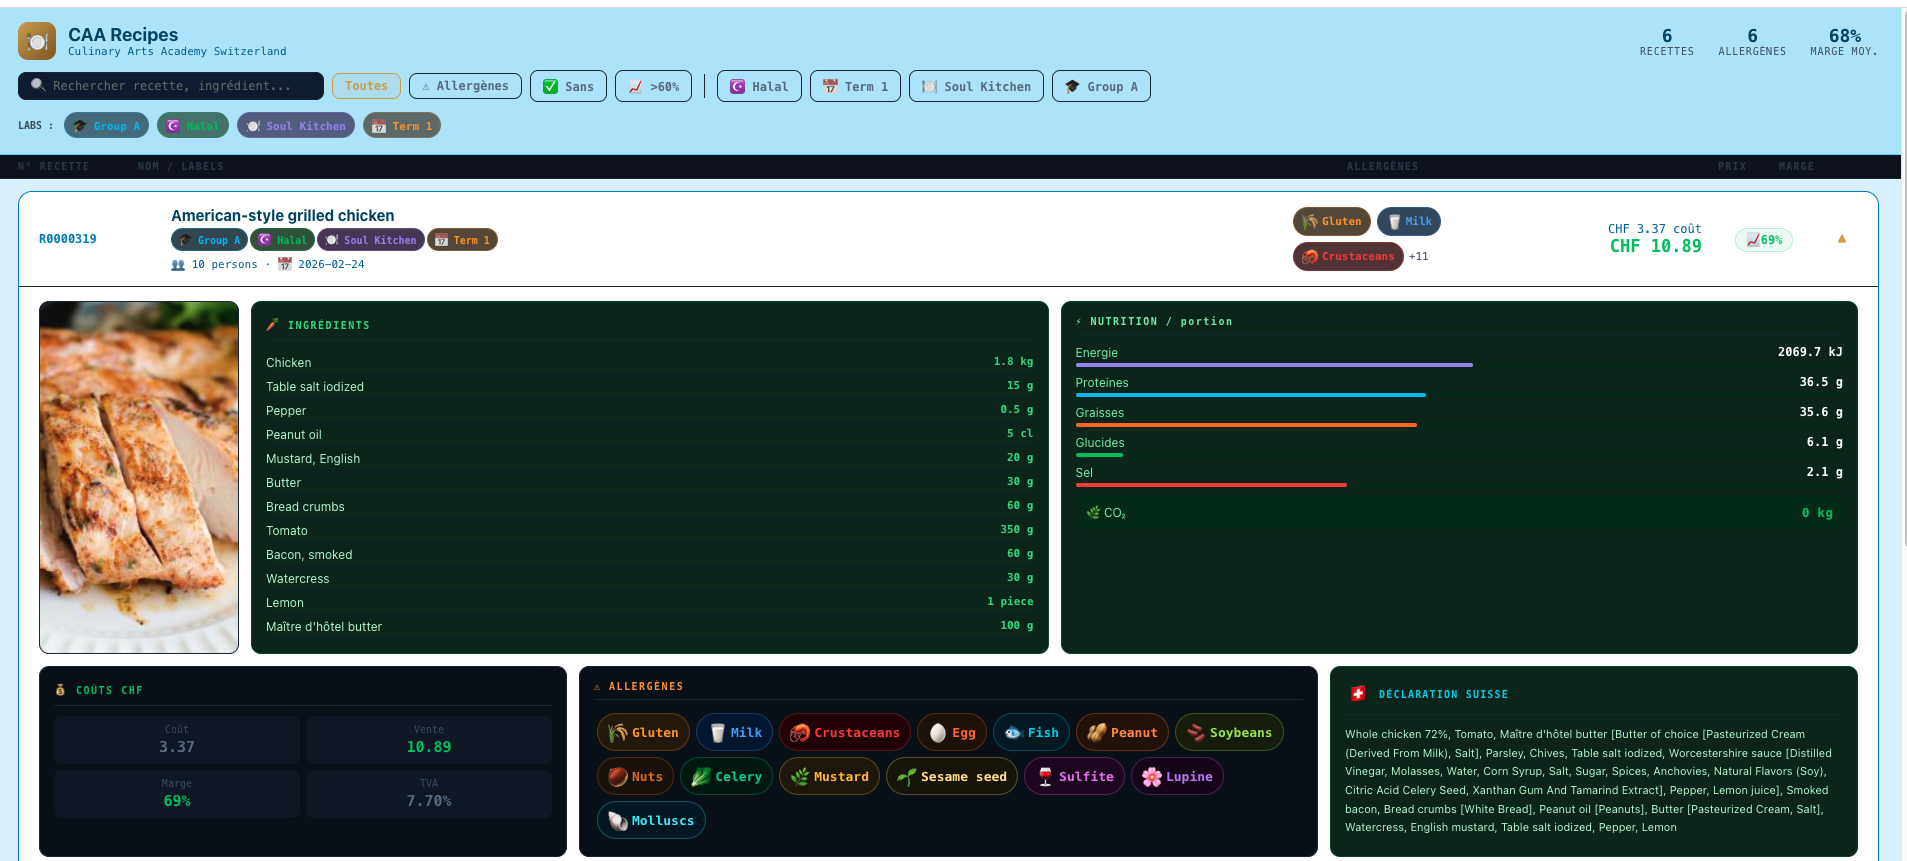This screenshot has width=1907, height=861.
Task: Select the Toutes filter tab
Action: (x=366, y=86)
